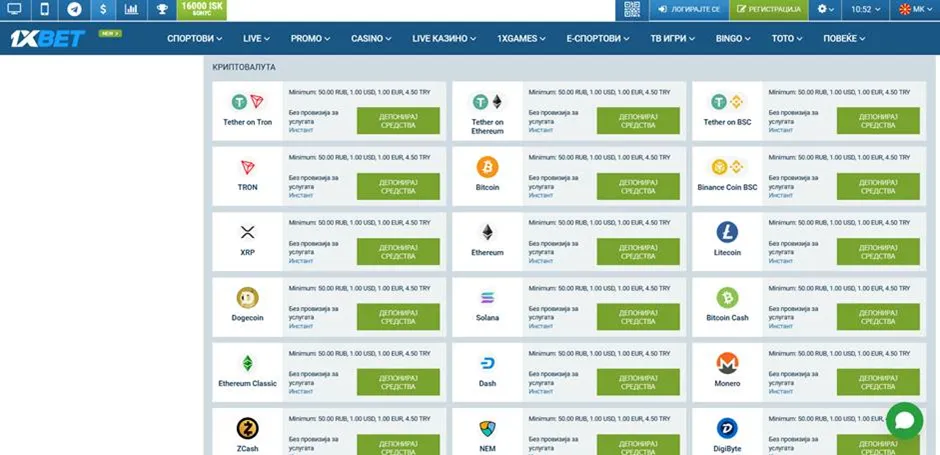Screen dimensions: 940x455
Task: Open the desktop app icon in top bar
Action: pos(14,10)
